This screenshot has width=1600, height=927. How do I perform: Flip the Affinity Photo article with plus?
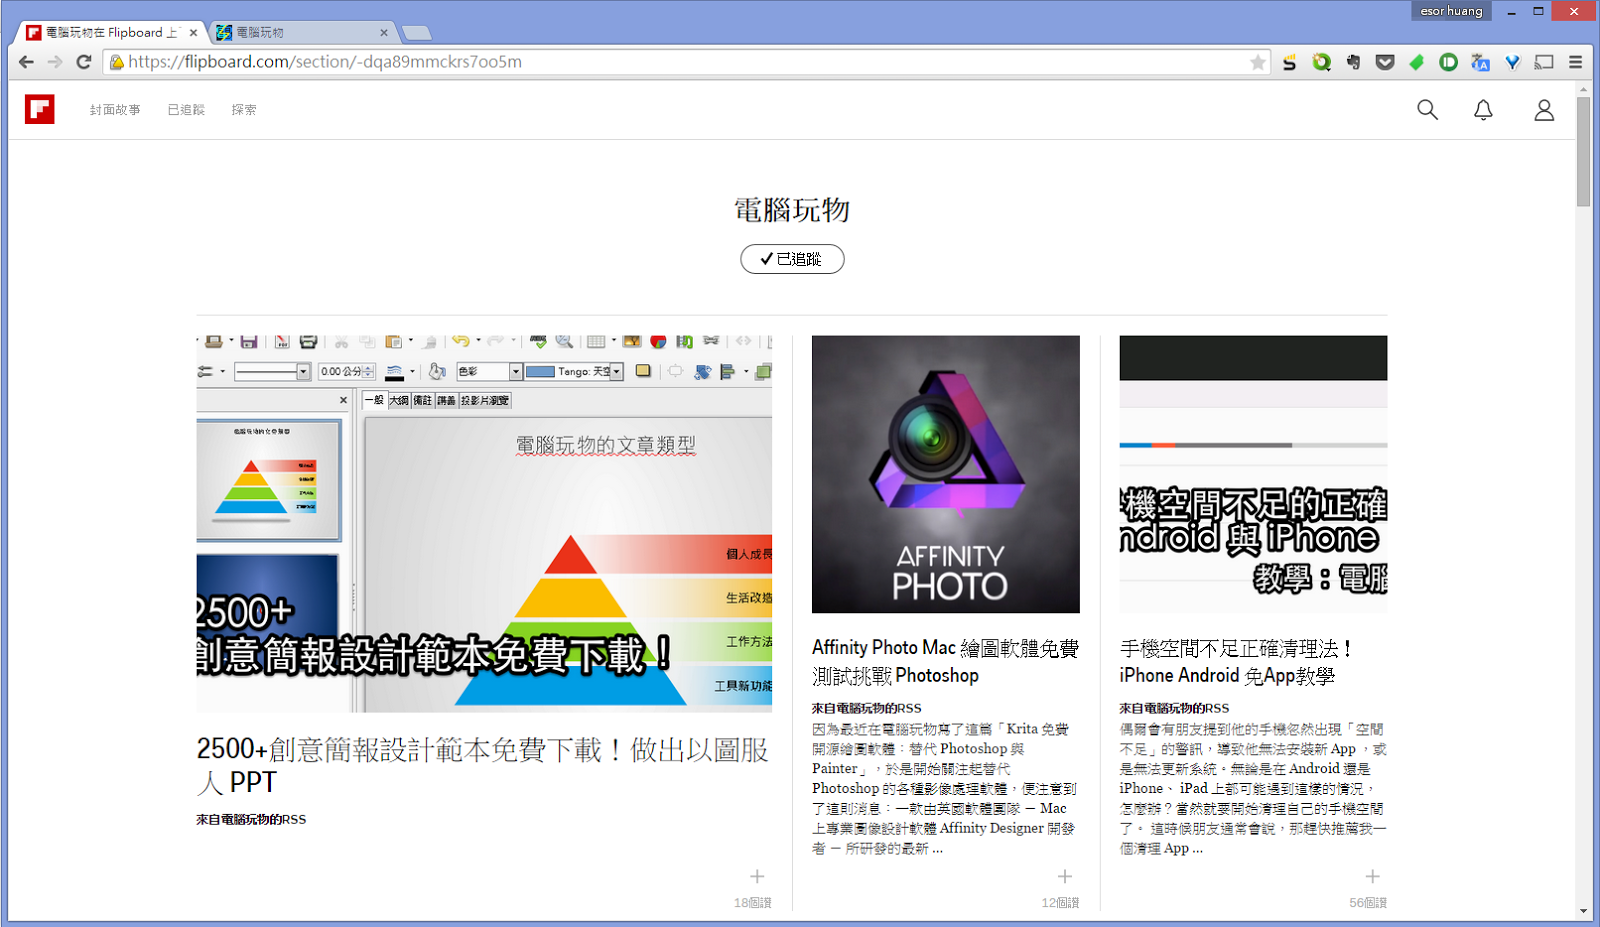(x=1065, y=876)
